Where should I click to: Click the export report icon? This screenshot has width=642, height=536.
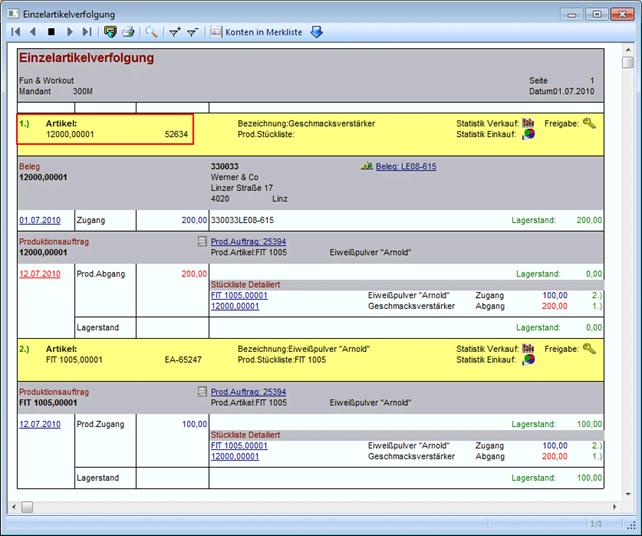click(110, 32)
